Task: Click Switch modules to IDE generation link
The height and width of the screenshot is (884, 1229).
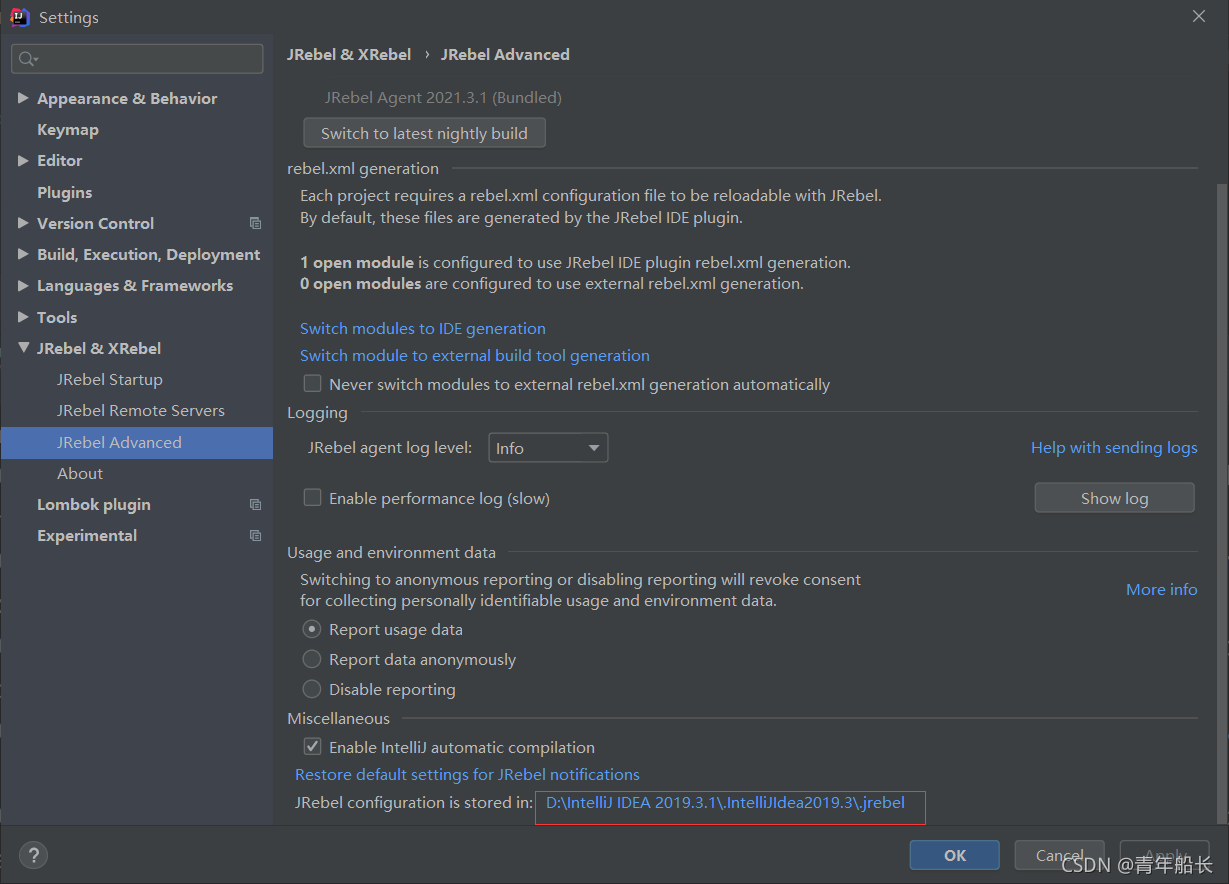Action: point(423,328)
